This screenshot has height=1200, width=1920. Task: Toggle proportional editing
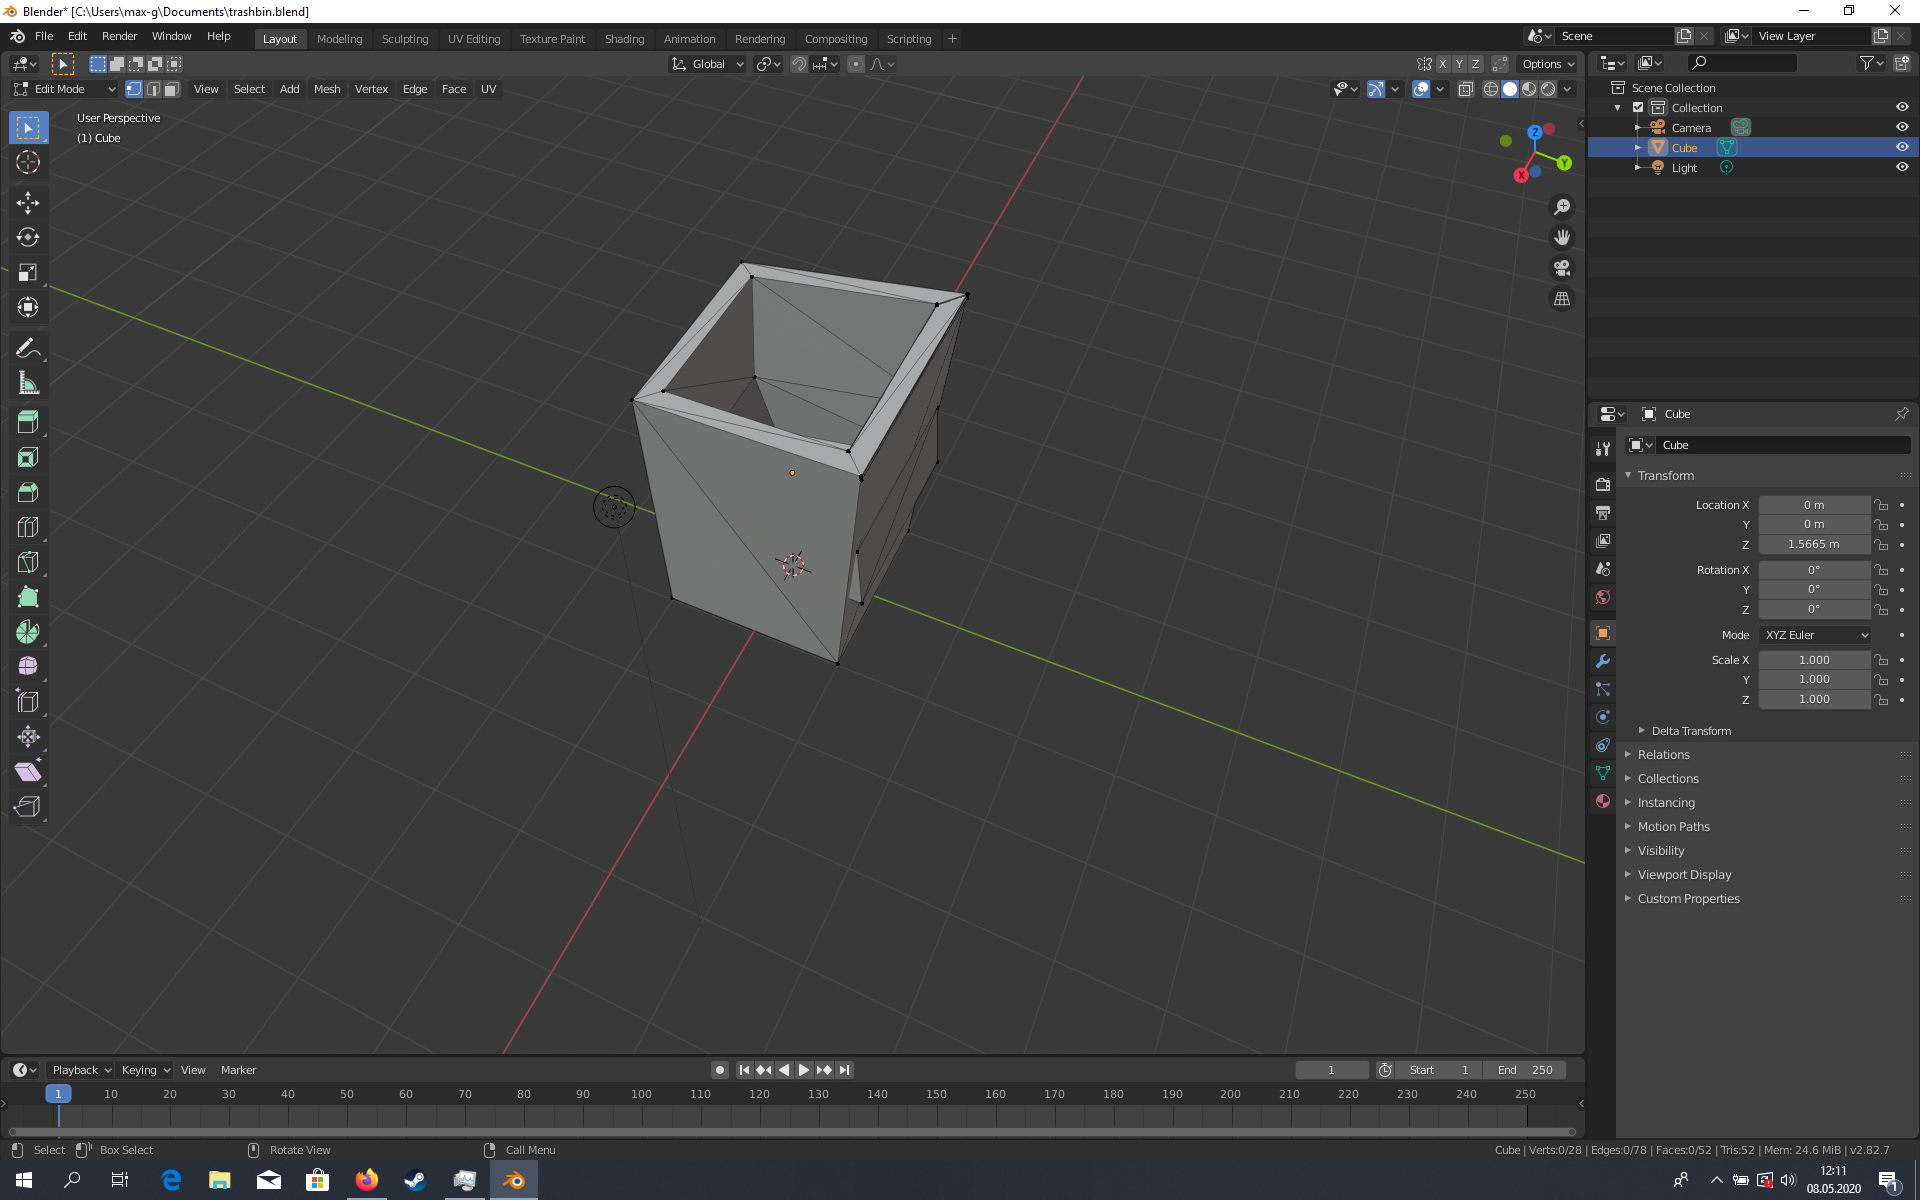(856, 64)
